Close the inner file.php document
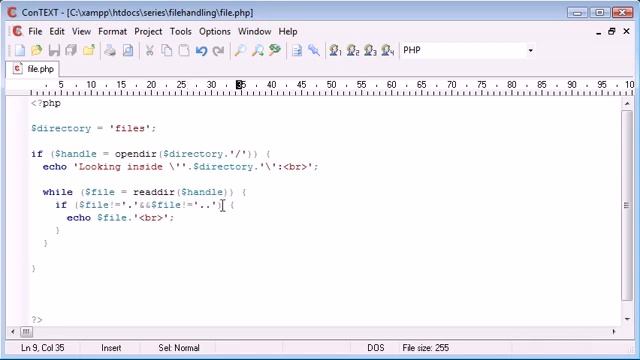 pyautogui.click(x=627, y=31)
